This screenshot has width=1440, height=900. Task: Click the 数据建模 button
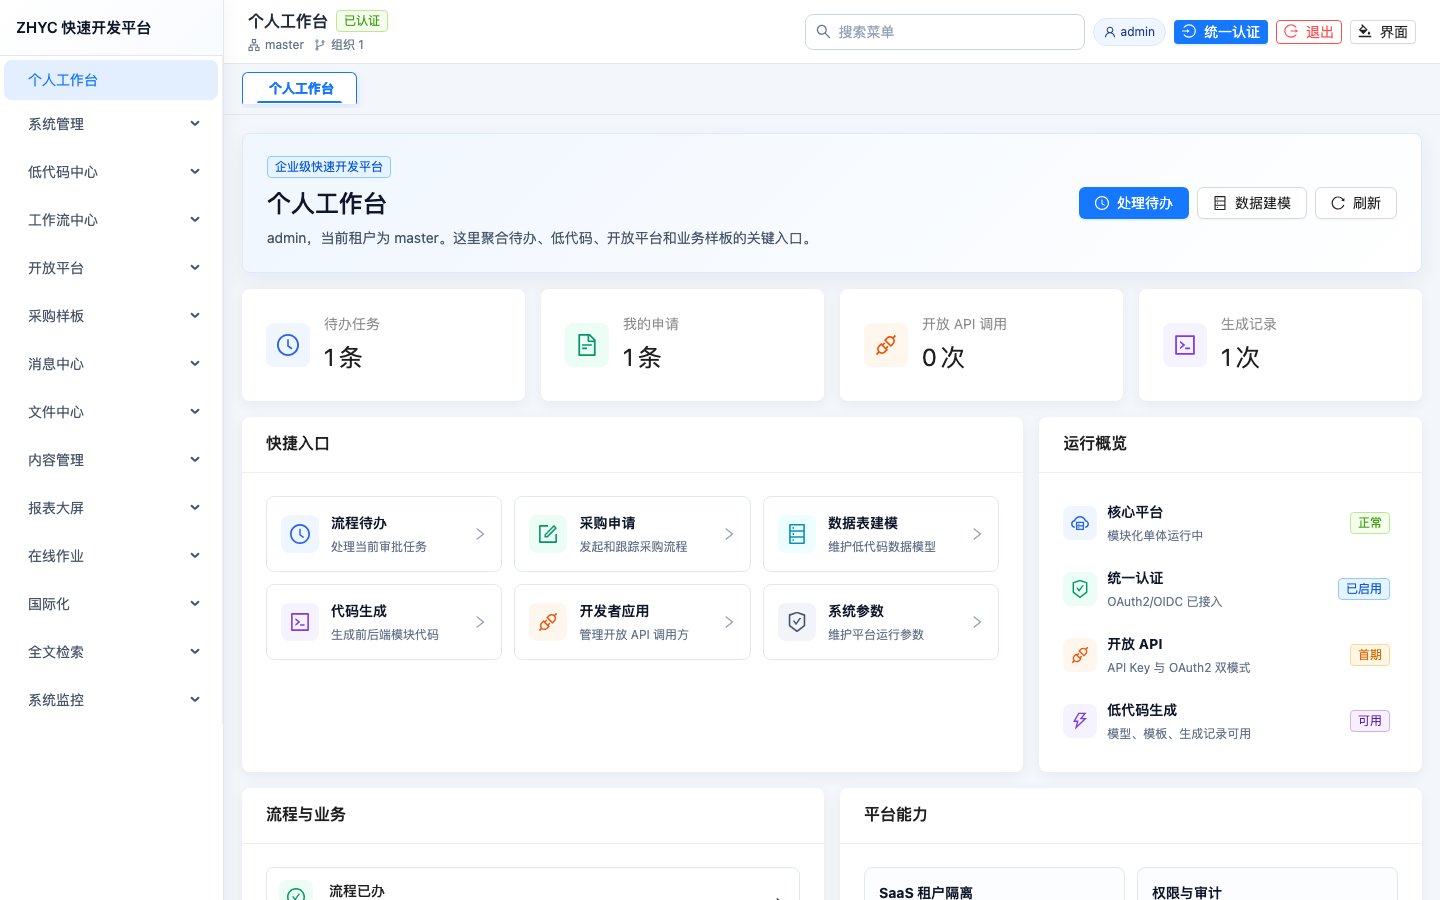tap(1252, 203)
